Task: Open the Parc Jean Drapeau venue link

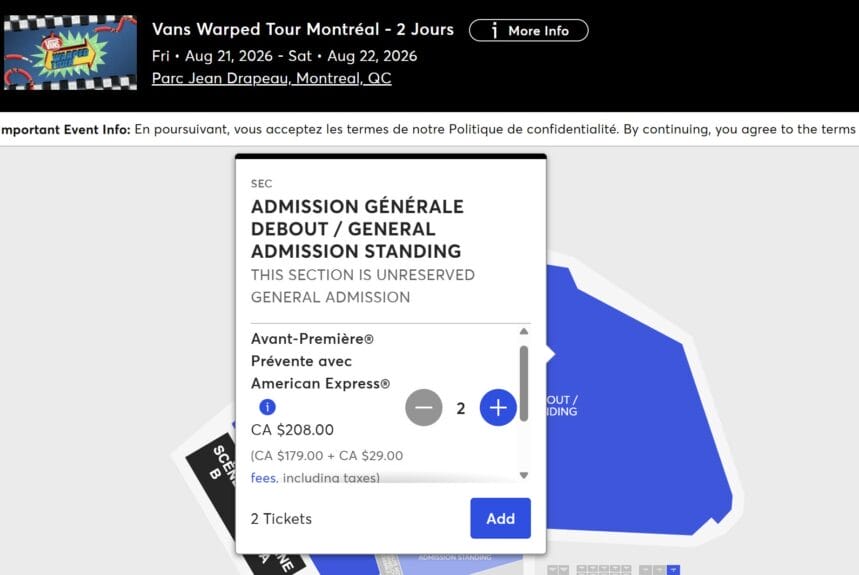Action: point(271,78)
